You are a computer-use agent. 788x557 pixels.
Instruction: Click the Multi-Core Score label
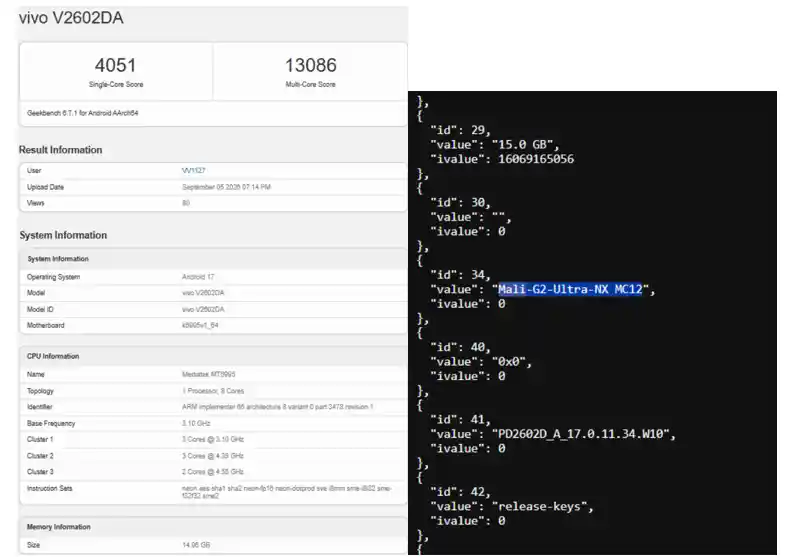(x=311, y=84)
